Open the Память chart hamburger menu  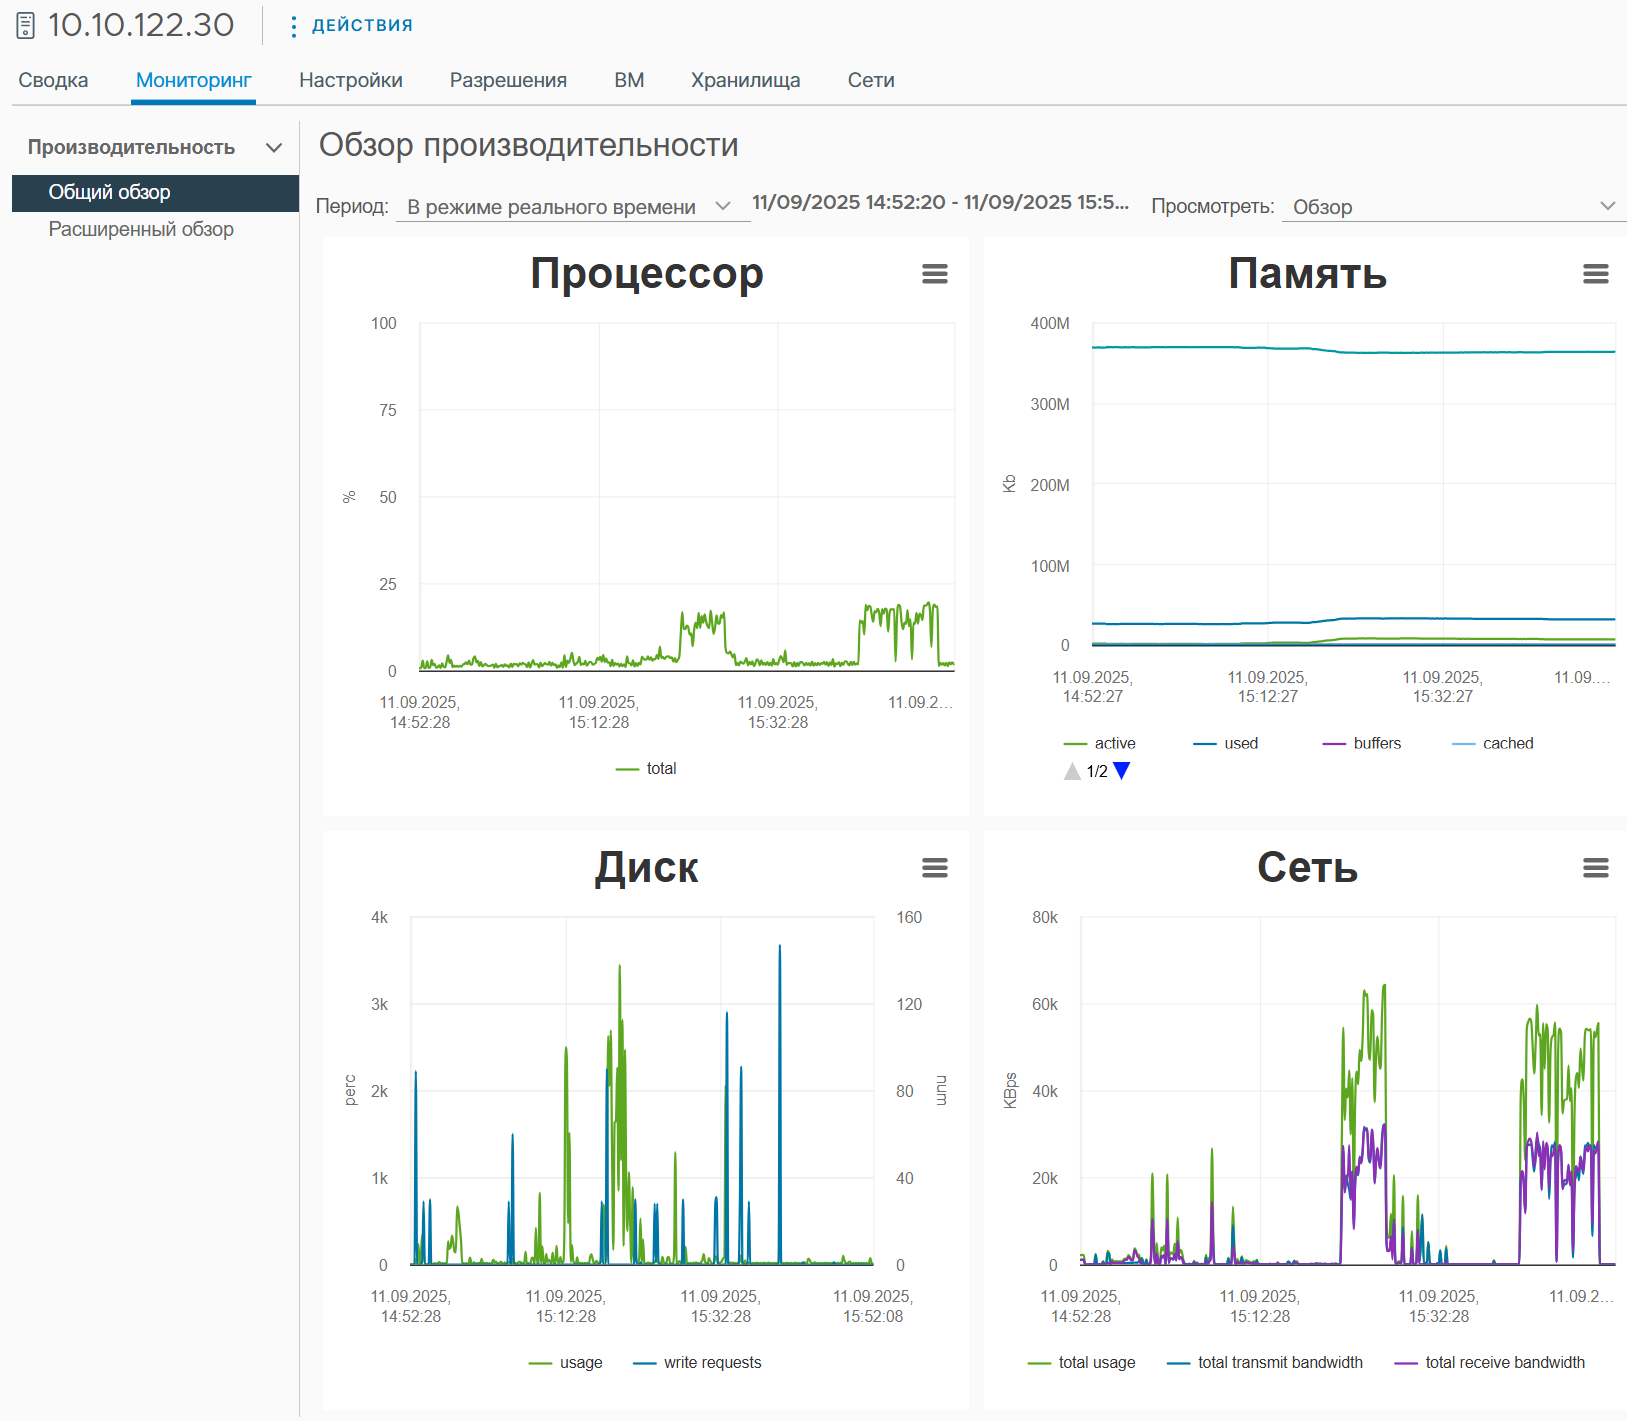1595,274
